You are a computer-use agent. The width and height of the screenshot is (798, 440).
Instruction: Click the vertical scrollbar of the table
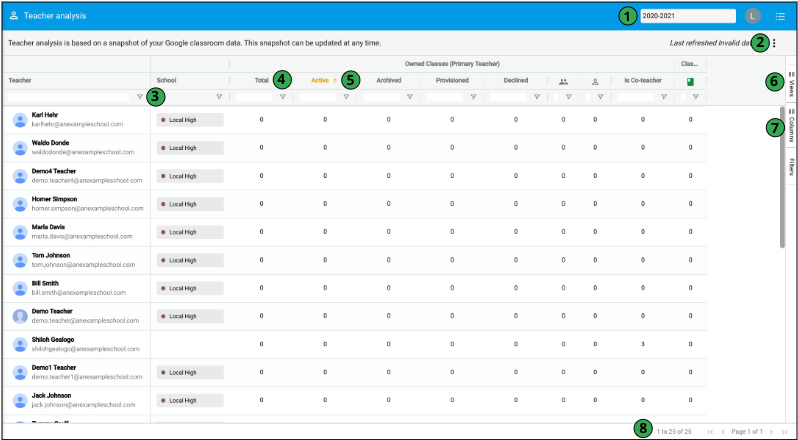(x=782, y=180)
